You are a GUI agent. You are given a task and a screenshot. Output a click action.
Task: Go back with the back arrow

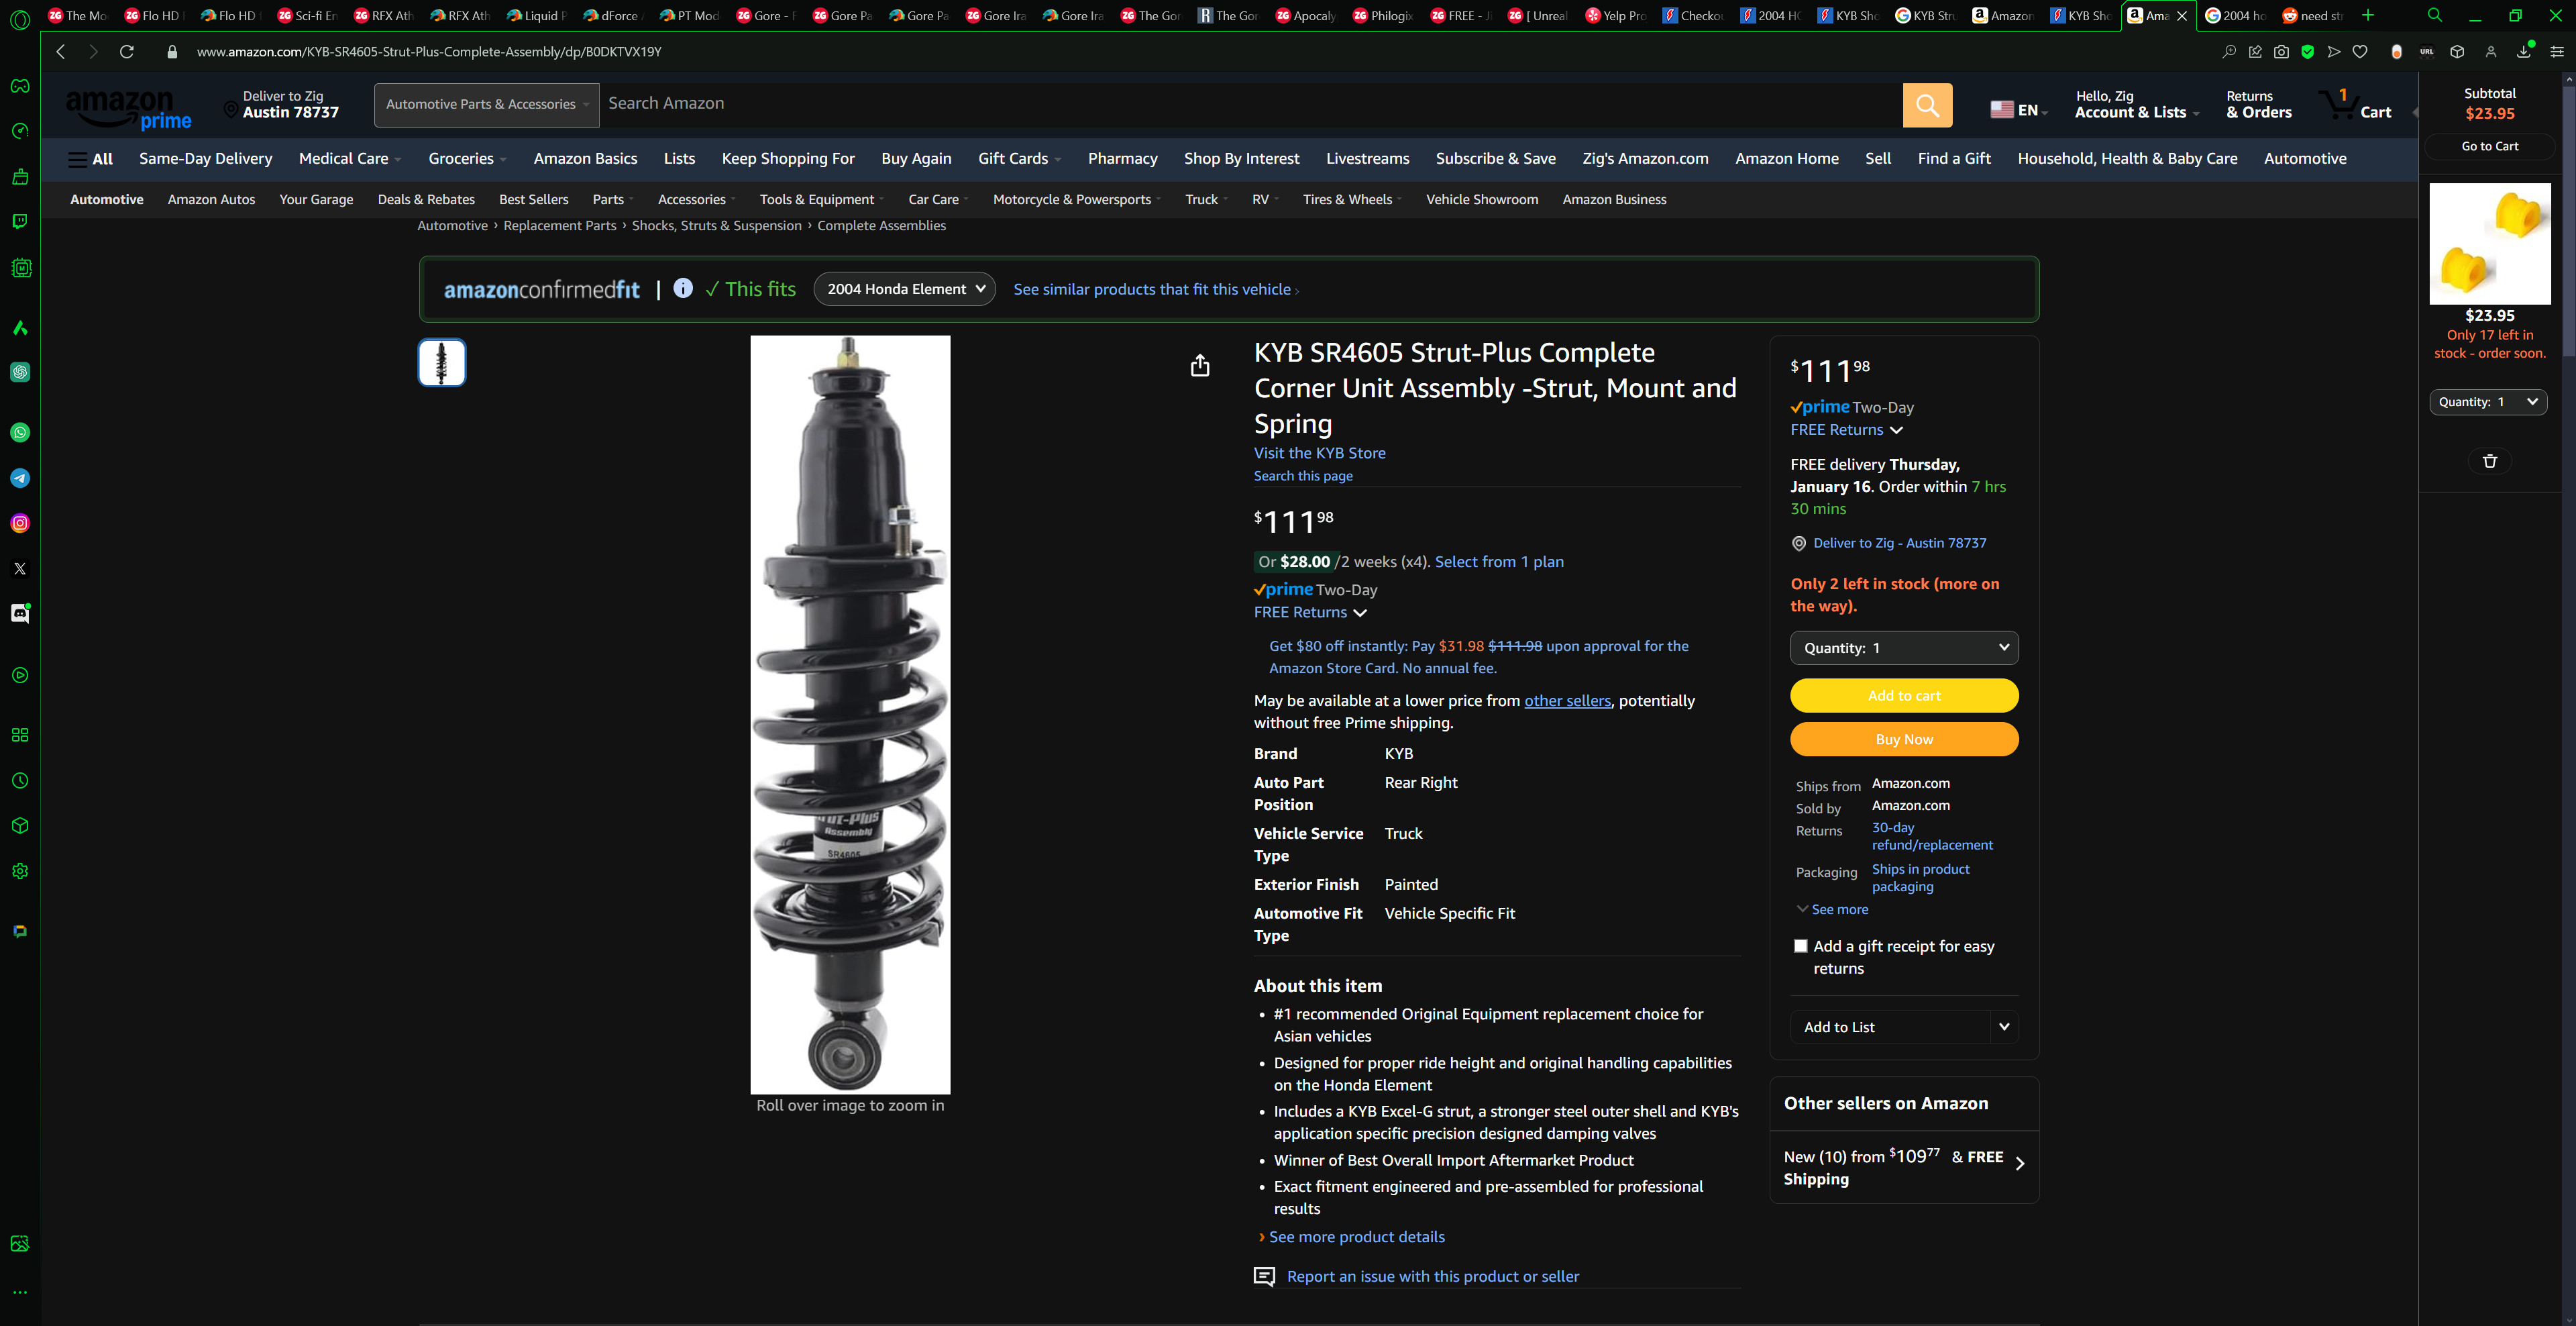pyautogui.click(x=61, y=51)
